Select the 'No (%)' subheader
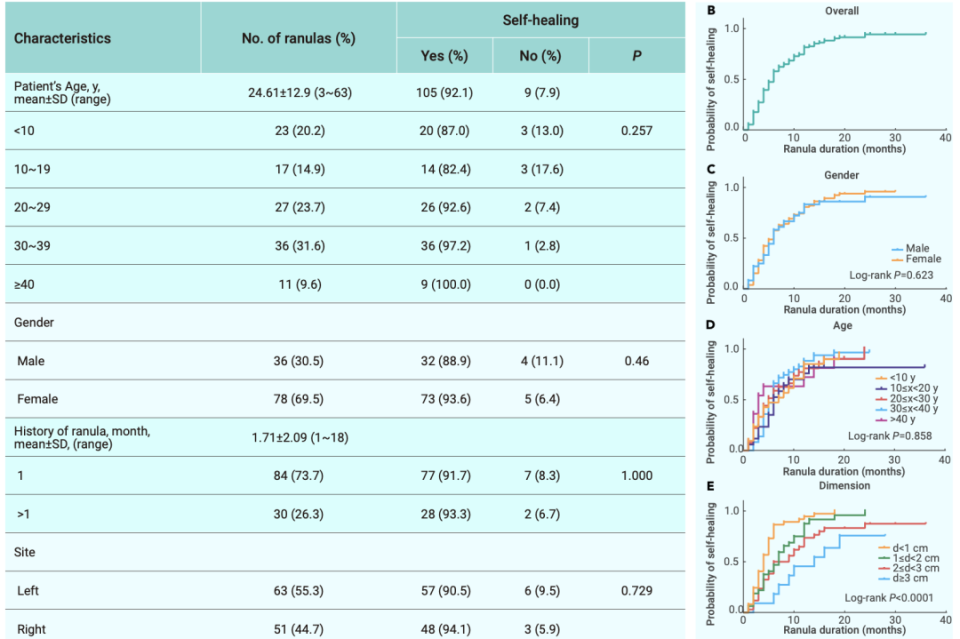The width and height of the screenshot is (960, 639). pyautogui.click(x=541, y=56)
